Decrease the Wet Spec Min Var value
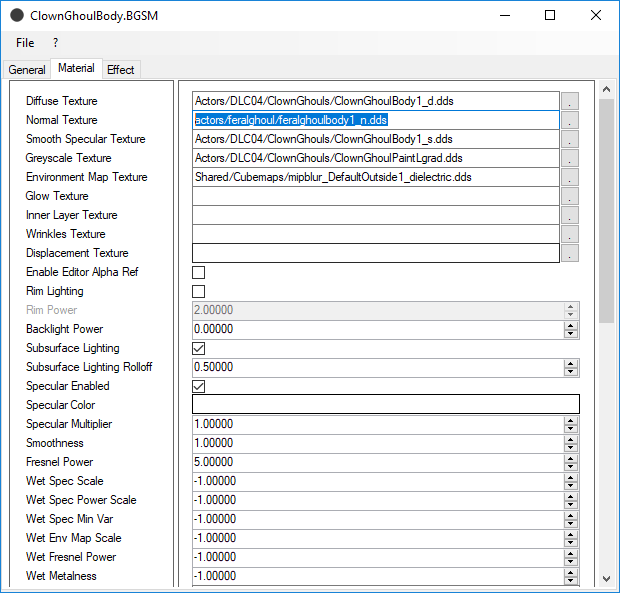The image size is (620, 593). [x=571, y=523]
